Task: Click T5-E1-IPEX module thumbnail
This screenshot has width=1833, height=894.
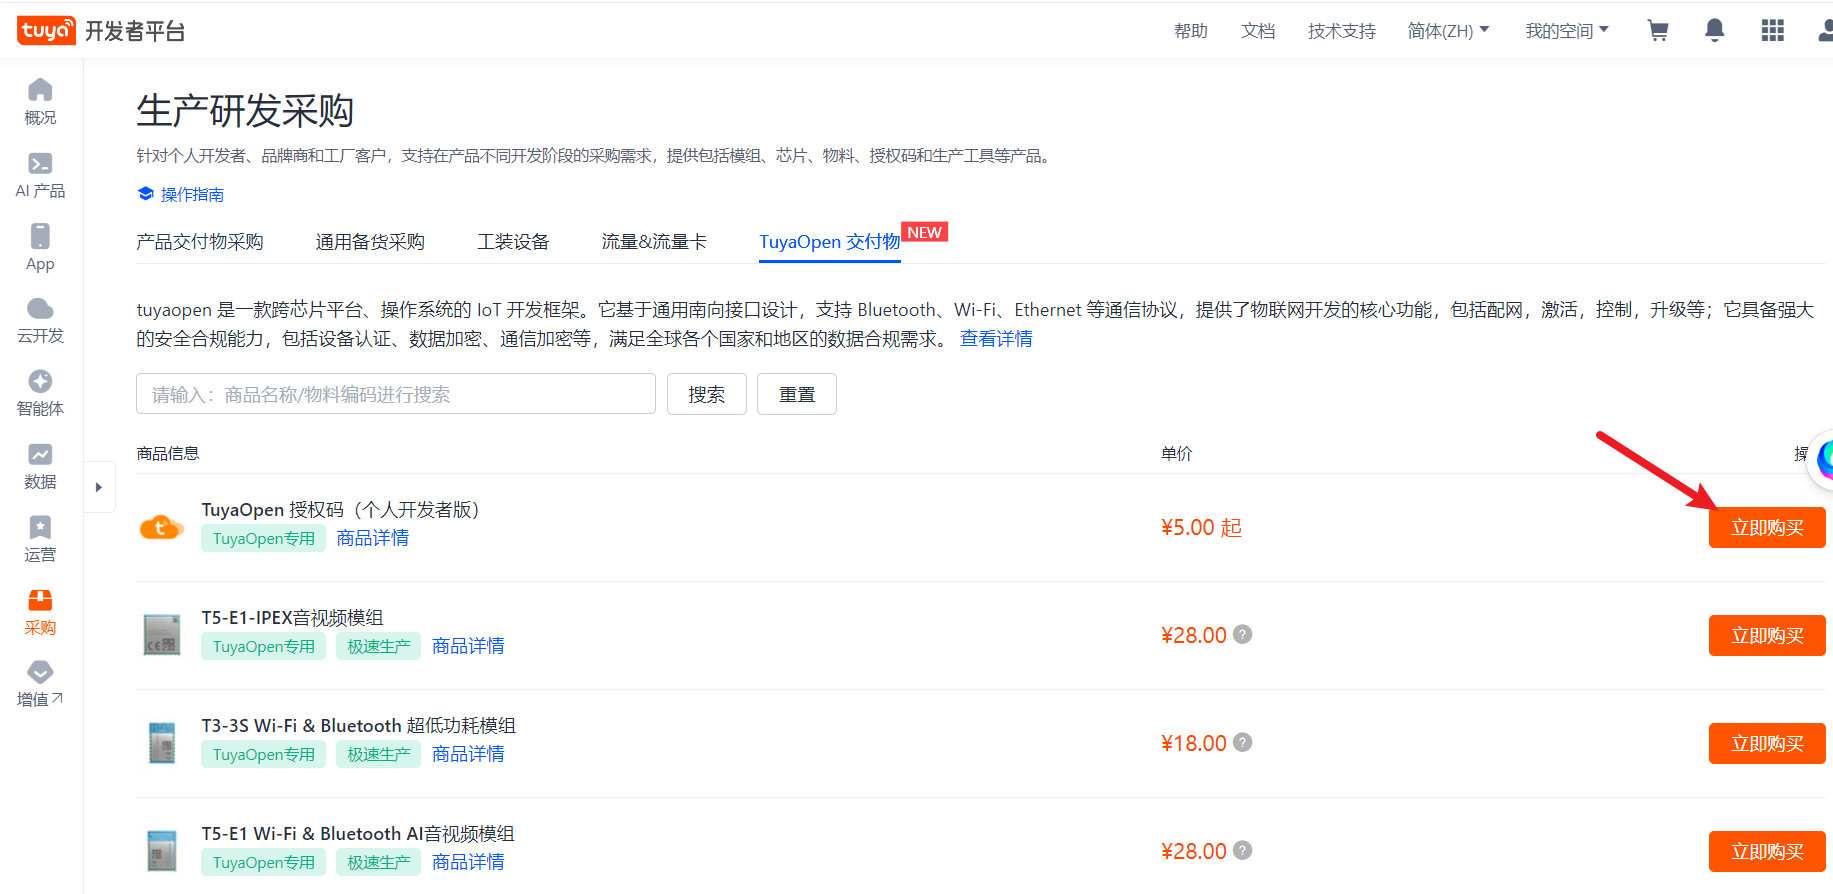Action: [x=162, y=635]
